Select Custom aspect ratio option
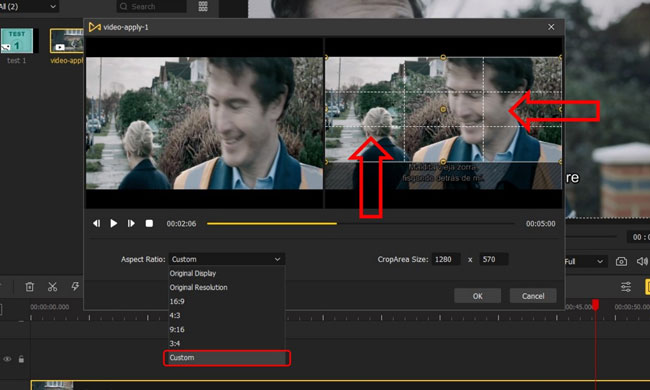The height and width of the screenshot is (390, 650). [227, 358]
